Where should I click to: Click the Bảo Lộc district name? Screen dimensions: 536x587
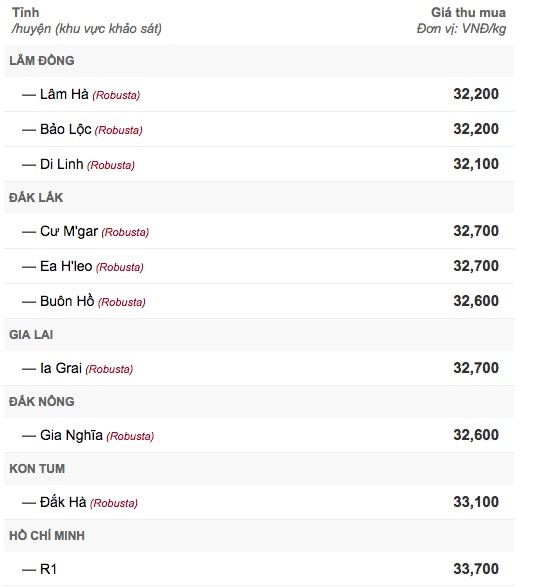coord(66,129)
